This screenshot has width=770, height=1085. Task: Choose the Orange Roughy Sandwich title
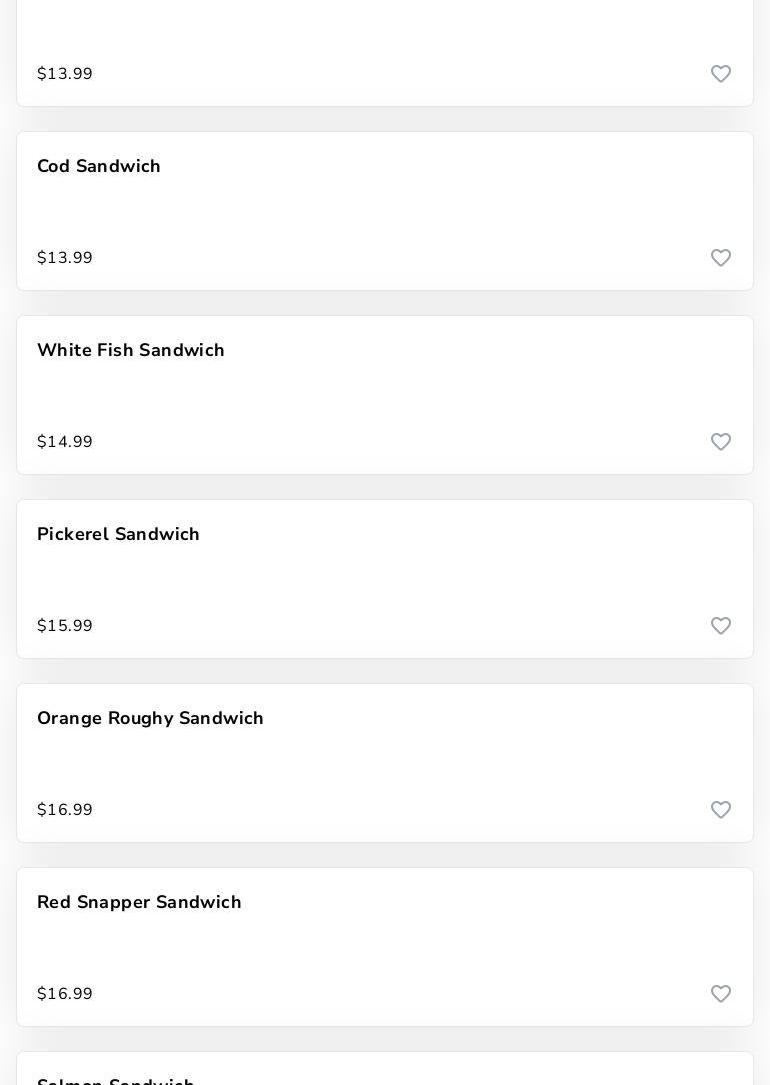(150, 718)
